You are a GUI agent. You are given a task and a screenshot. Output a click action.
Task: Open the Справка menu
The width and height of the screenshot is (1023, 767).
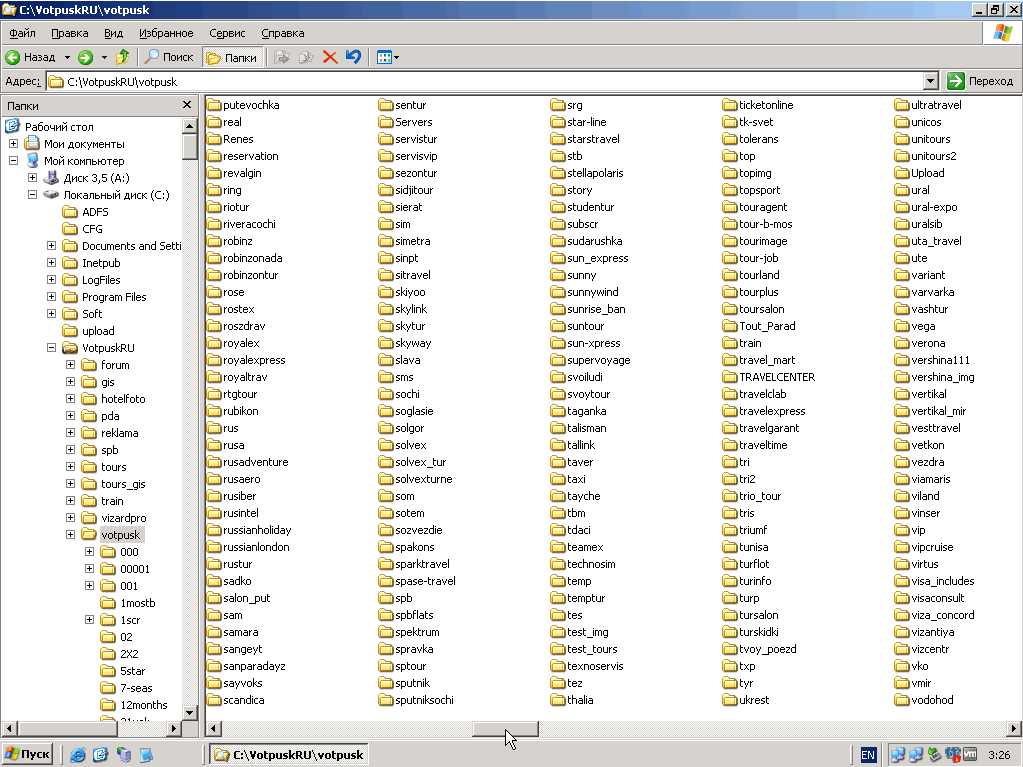click(x=282, y=33)
